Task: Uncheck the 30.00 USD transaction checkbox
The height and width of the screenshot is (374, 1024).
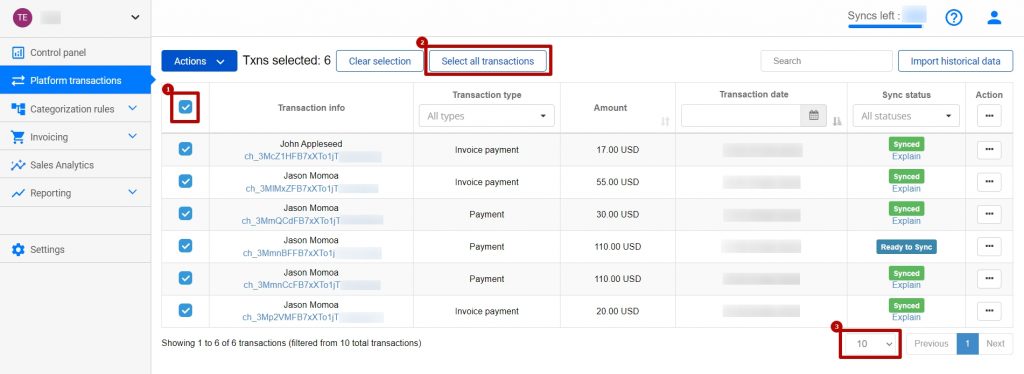Action: click(185, 213)
